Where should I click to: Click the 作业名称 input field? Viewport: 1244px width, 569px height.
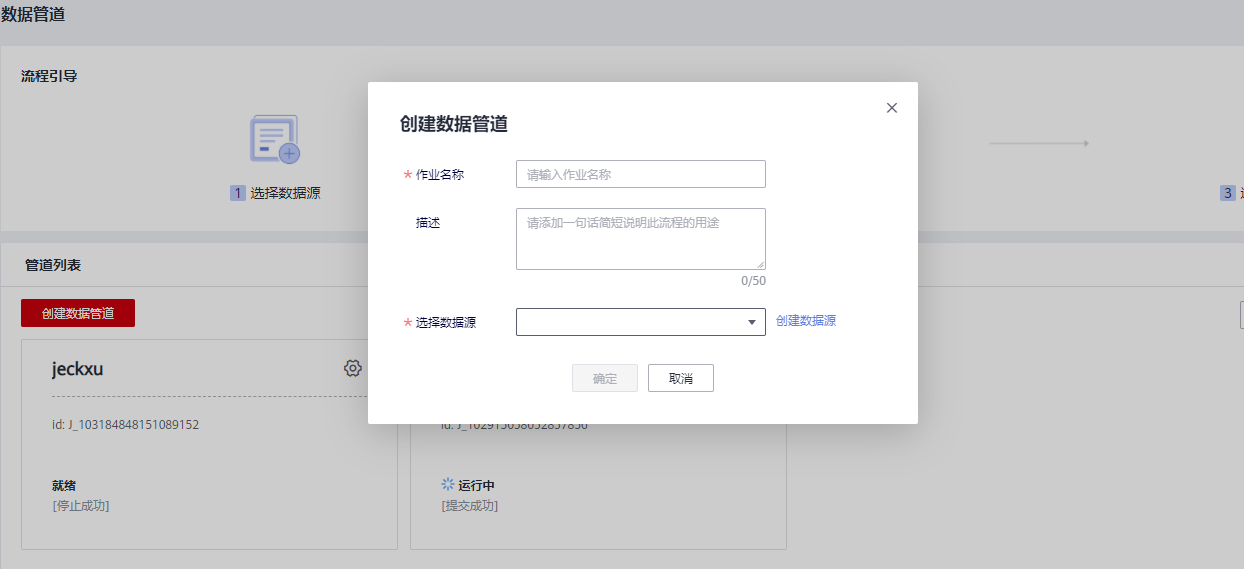pyautogui.click(x=641, y=174)
